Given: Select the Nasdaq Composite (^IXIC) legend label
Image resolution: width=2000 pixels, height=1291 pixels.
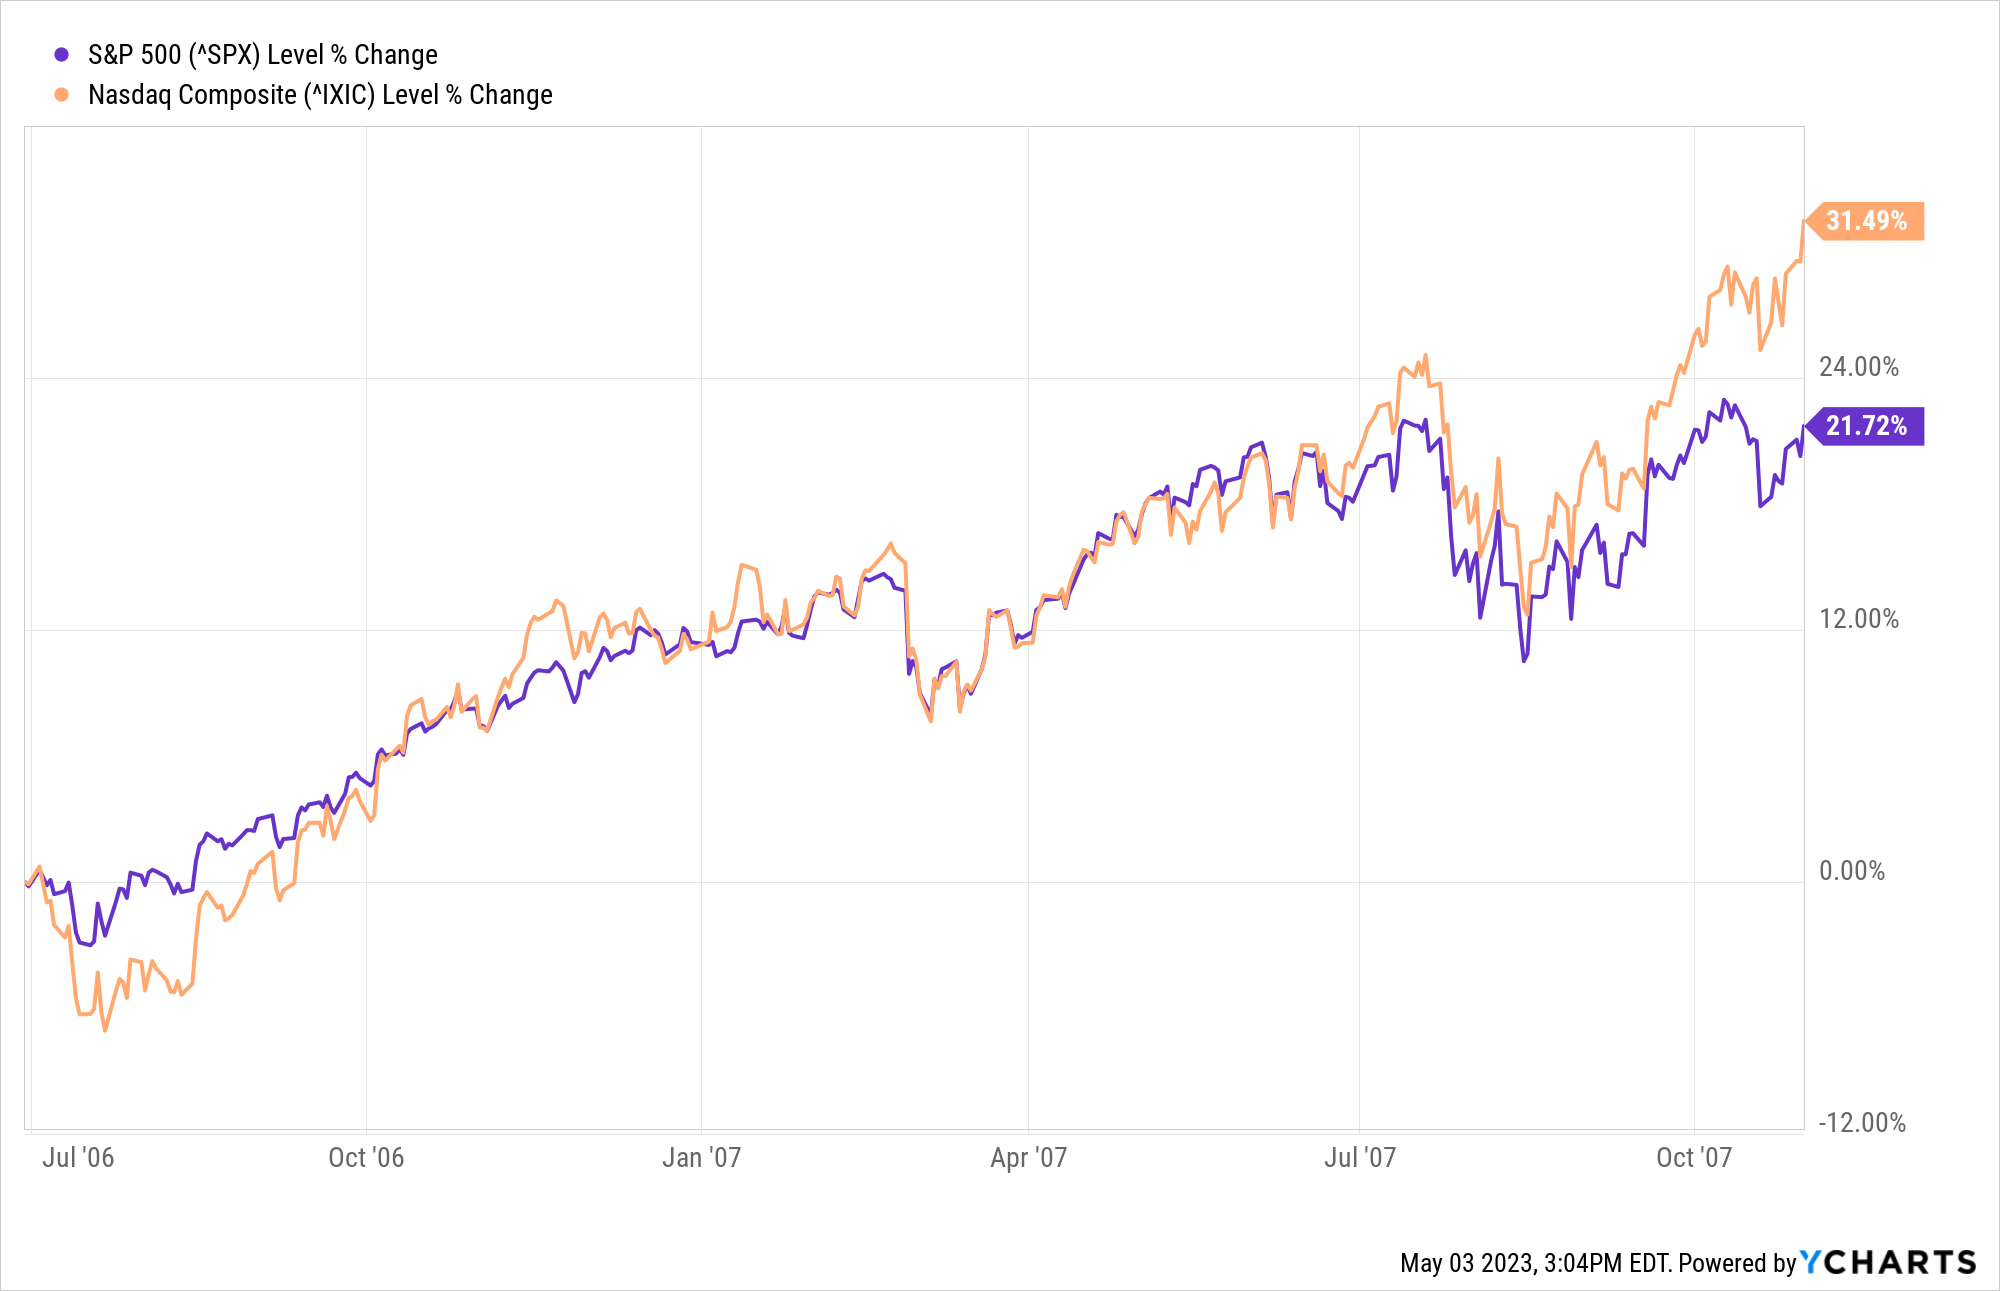Looking at the screenshot, I should coord(320,95).
